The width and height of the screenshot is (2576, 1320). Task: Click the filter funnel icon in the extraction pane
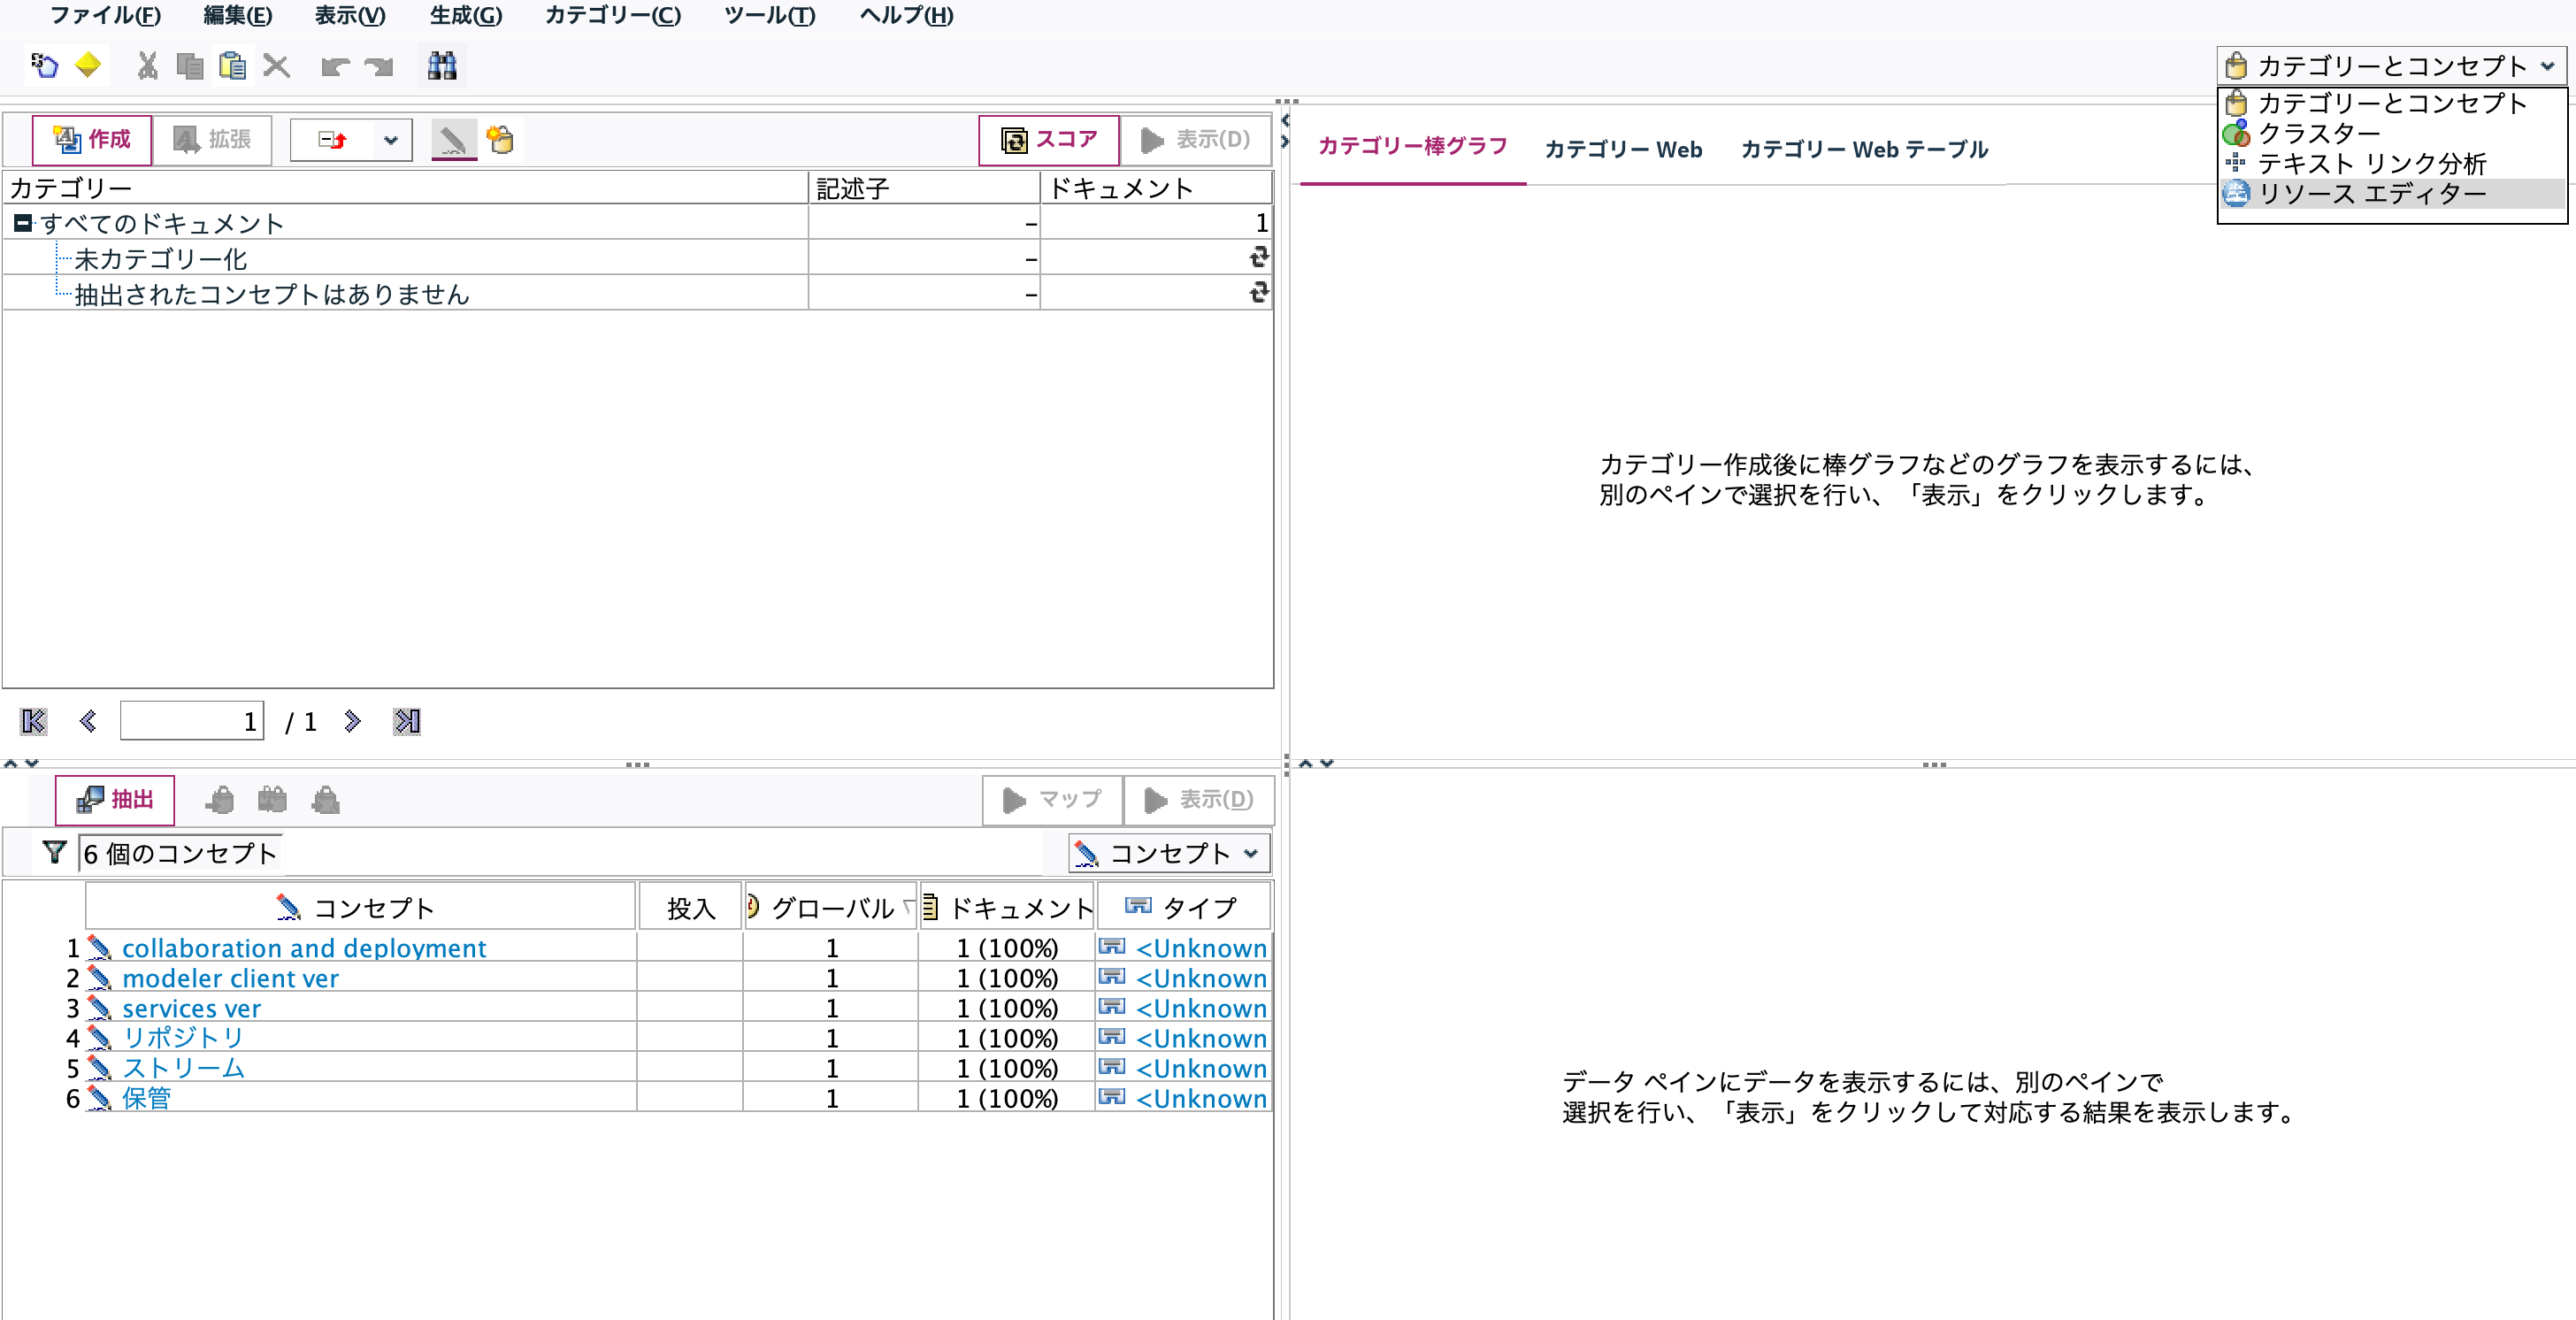53,852
